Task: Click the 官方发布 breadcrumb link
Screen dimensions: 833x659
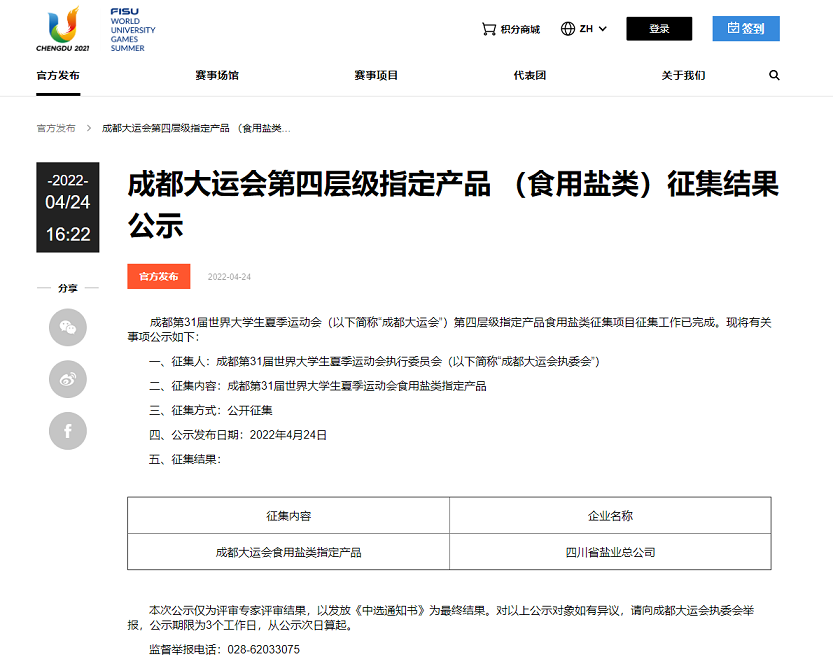Action: tap(56, 128)
